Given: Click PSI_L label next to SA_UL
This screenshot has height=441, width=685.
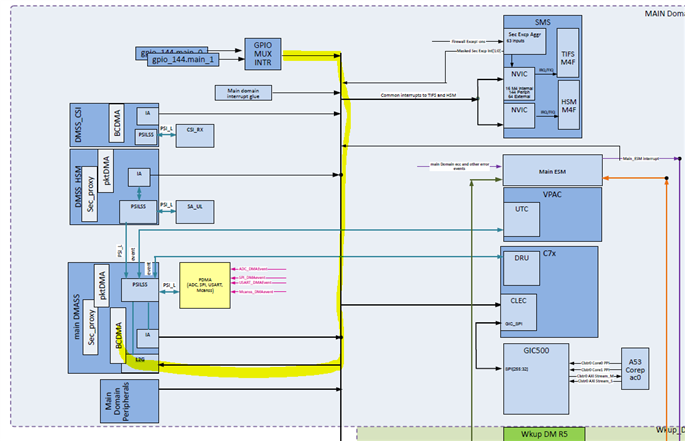Looking at the screenshot, I should pyautogui.click(x=166, y=205).
